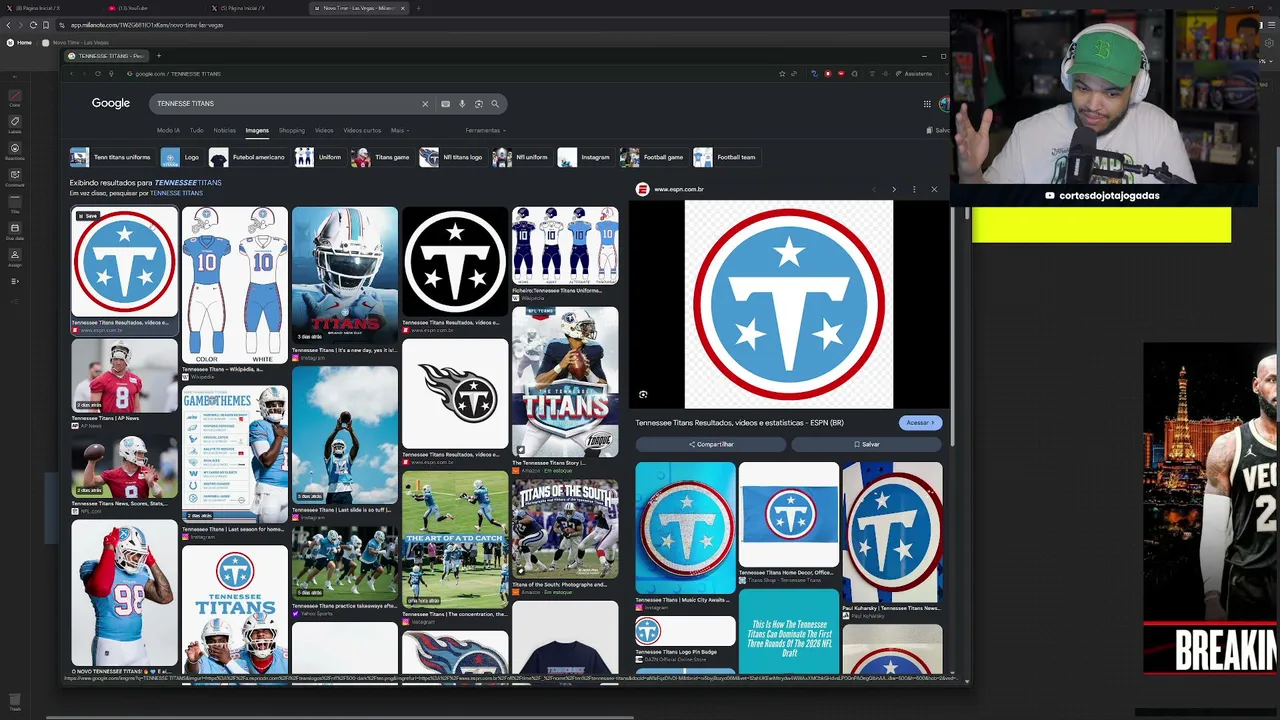Open Google Lens on the previewed image
Viewport: 1280px width, 720px height.
pyautogui.click(x=643, y=395)
